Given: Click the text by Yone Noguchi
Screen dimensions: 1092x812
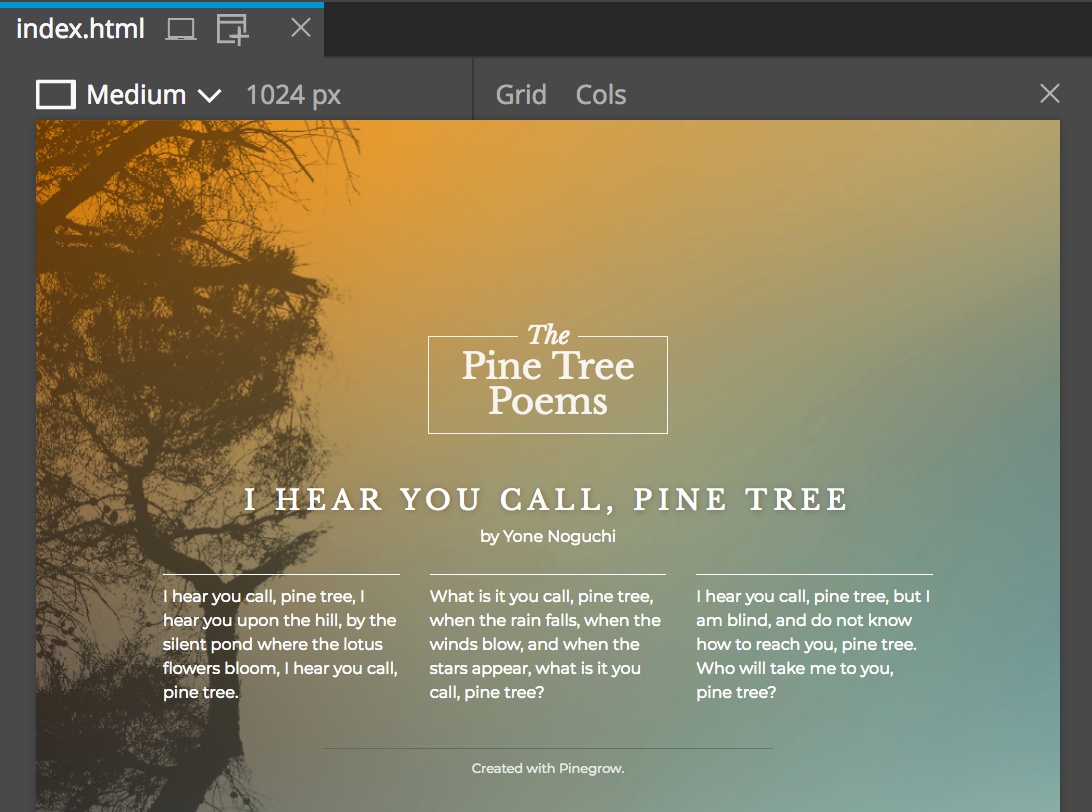Looking at the screenshot, I should coord(548,536).
